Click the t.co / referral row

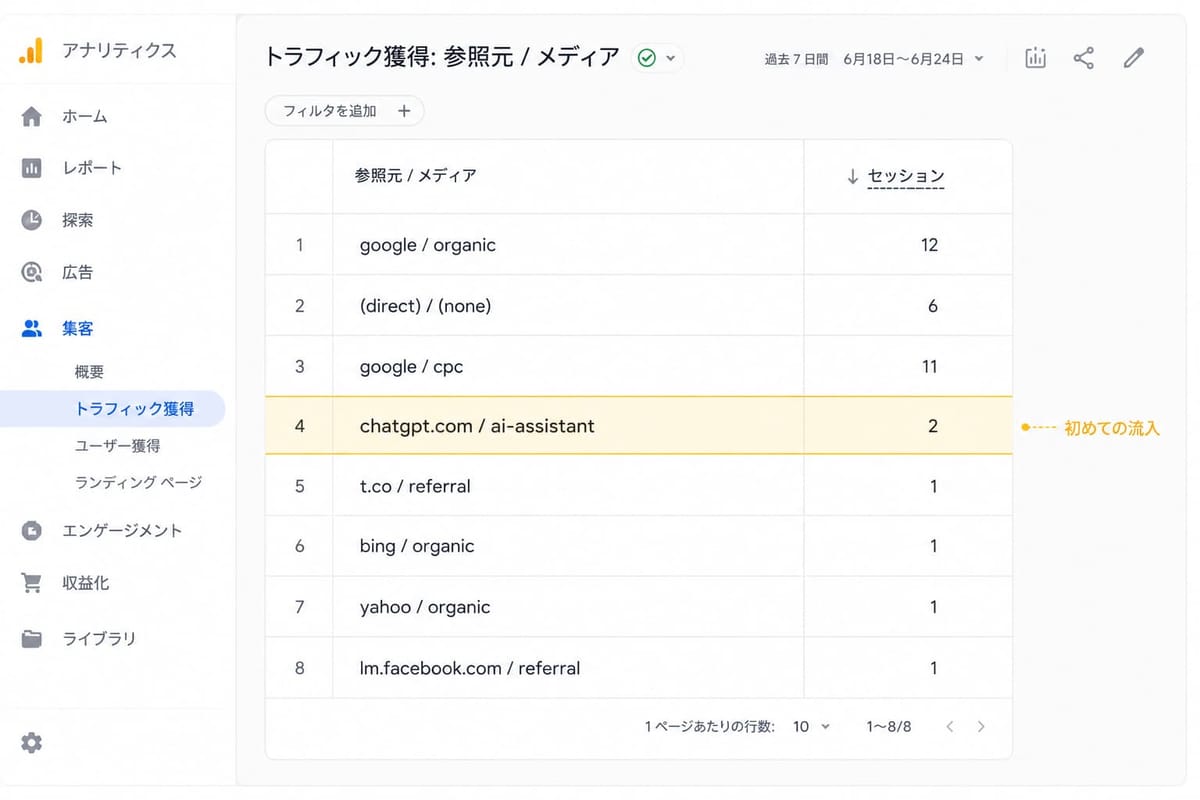(x=638, y=486)
